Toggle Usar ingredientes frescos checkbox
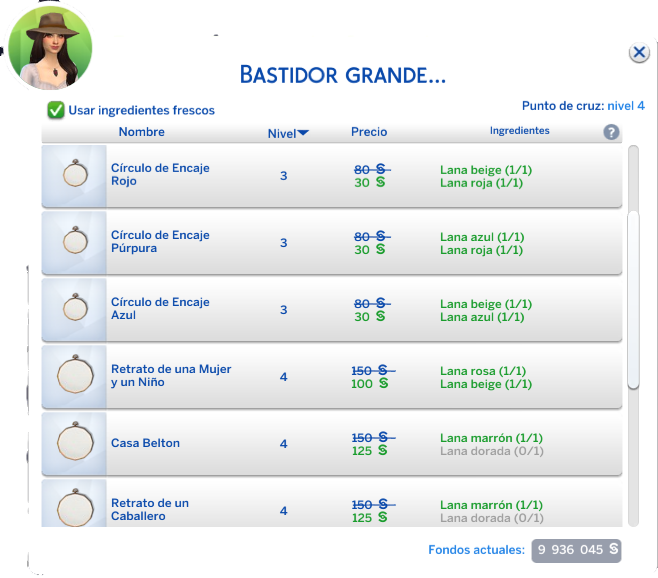 pyautogui.click(x=56, y=110)
